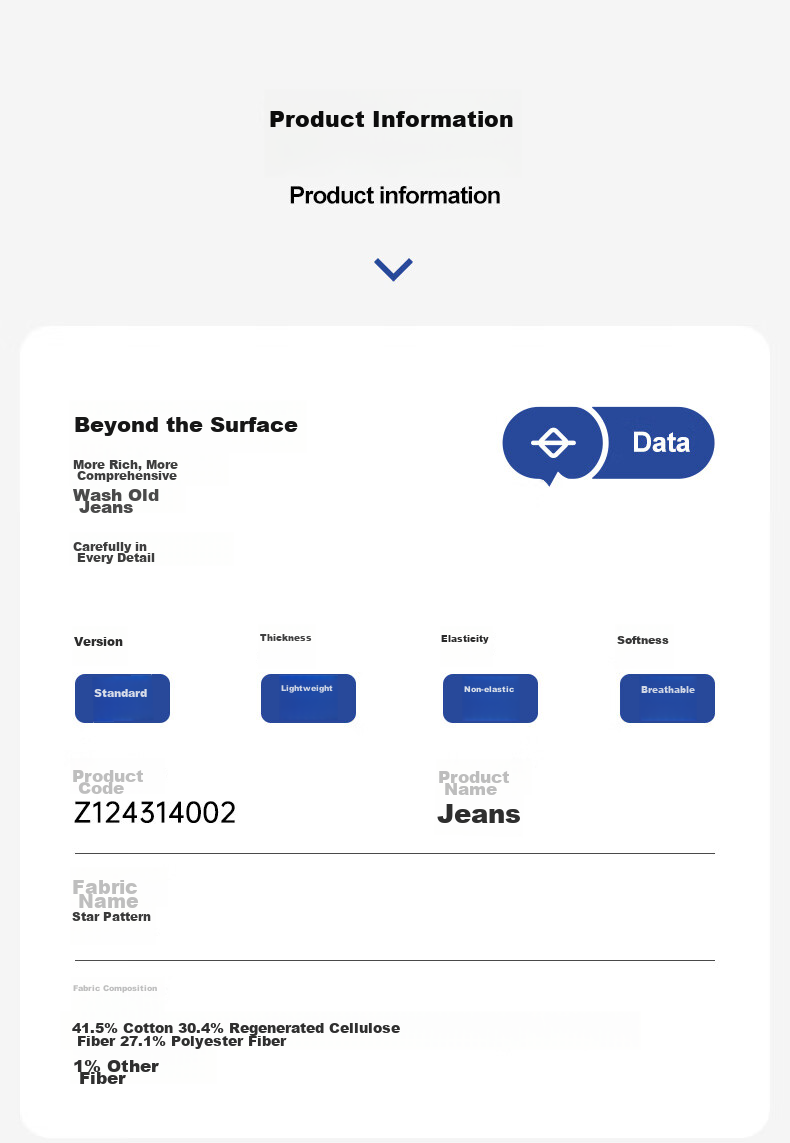Viewport: 790px width, 1143px height.
Task: Click the 41.5% Cotton composition text
Action: click(236, 1034)
